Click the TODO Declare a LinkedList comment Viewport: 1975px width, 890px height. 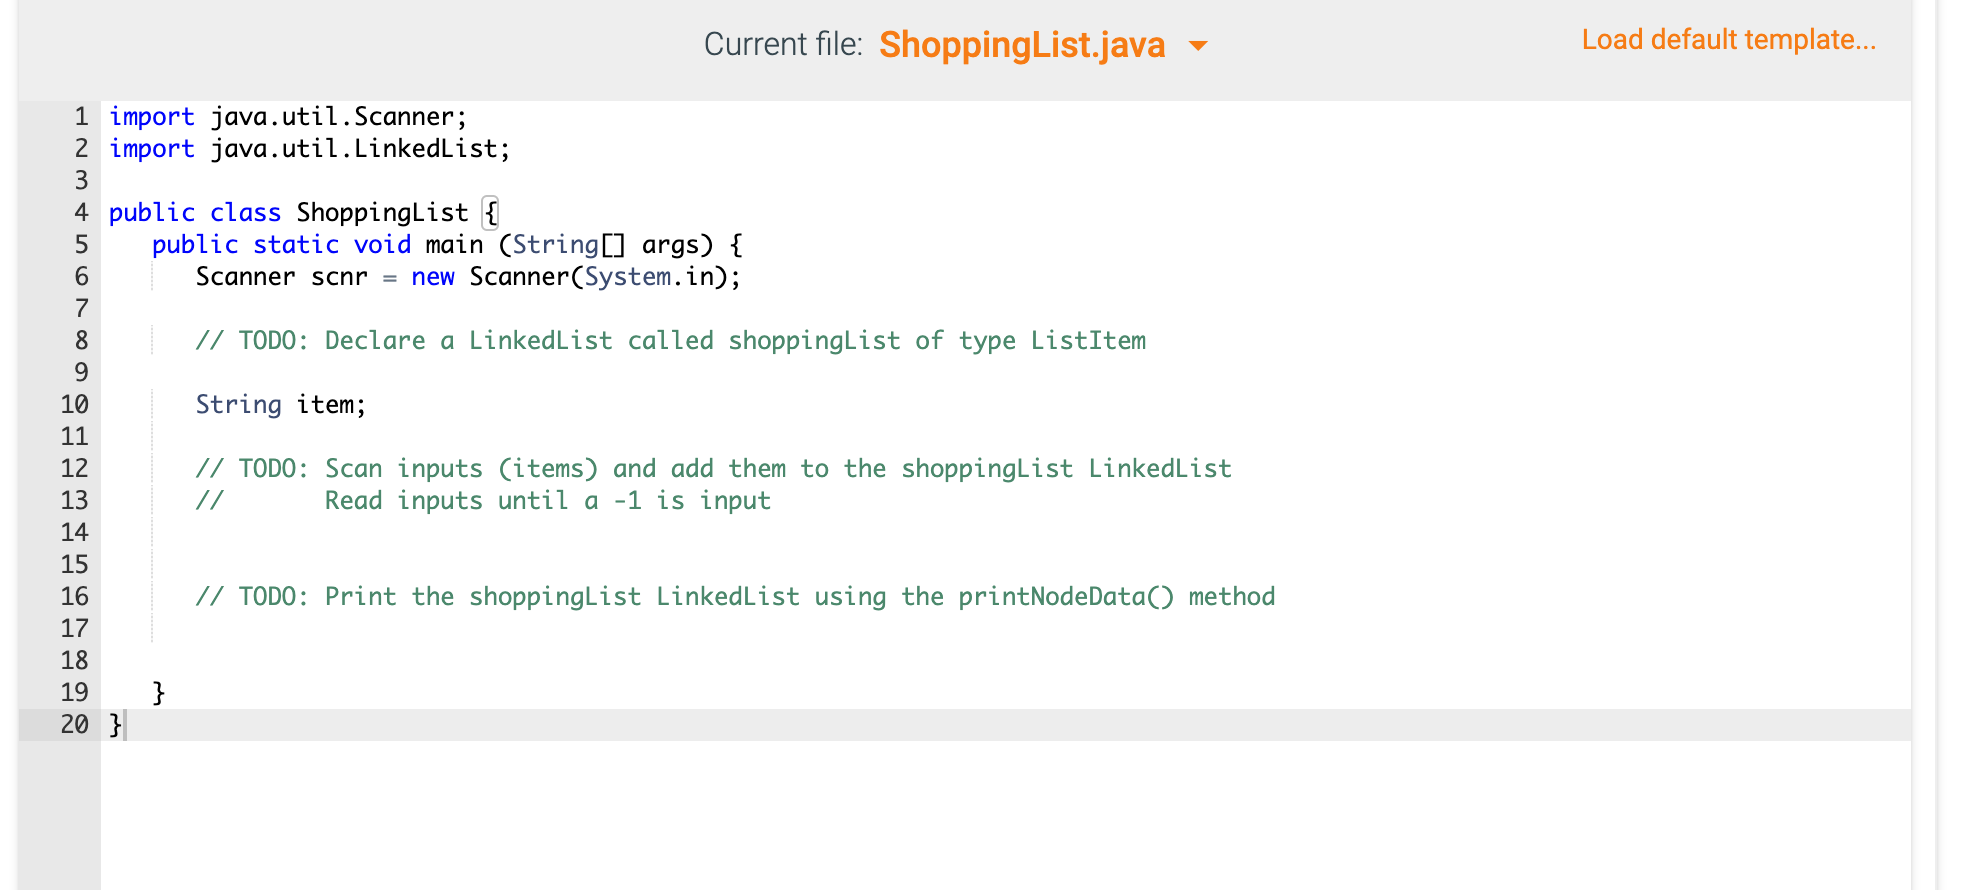point(670,341)
